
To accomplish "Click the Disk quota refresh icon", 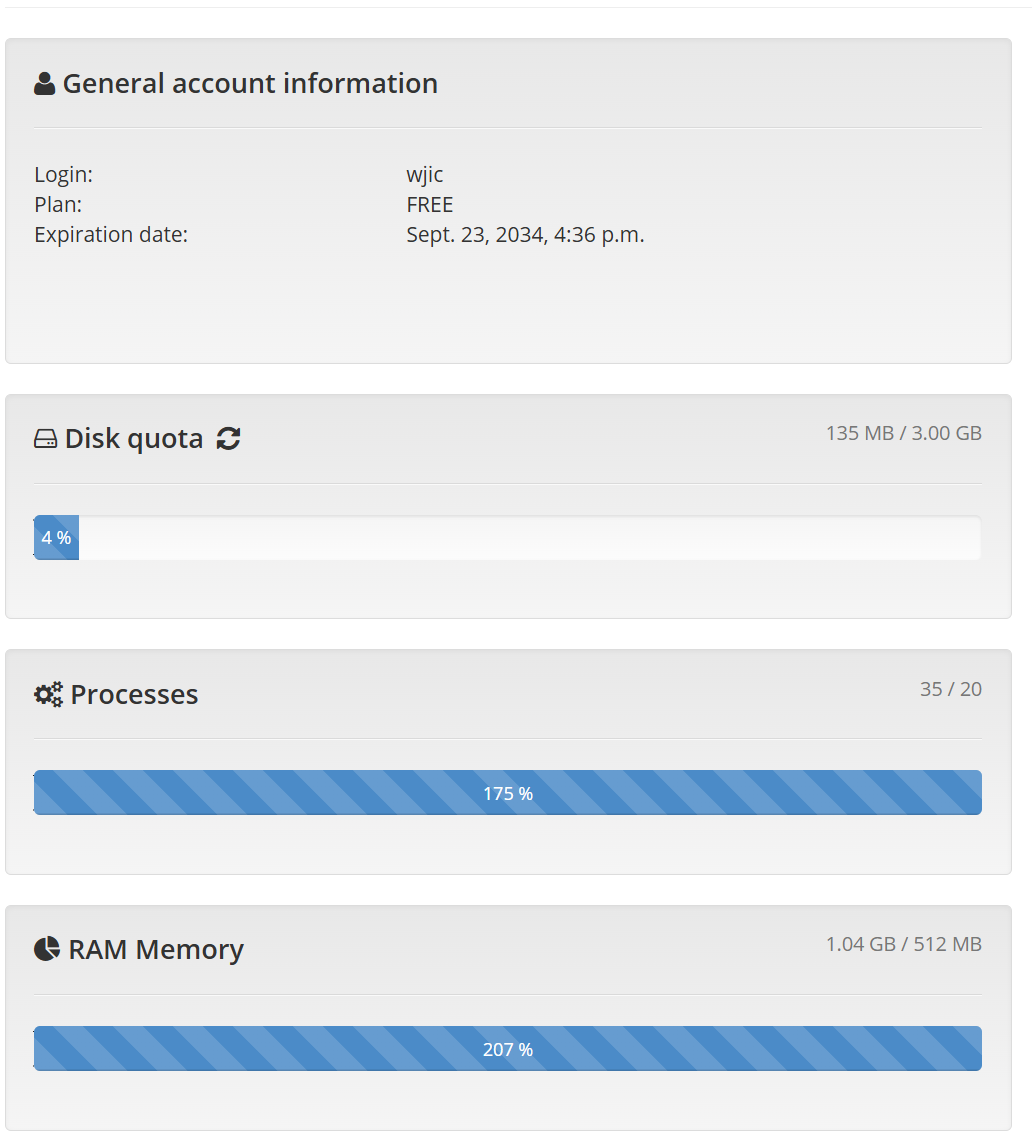I will point(228,438).
